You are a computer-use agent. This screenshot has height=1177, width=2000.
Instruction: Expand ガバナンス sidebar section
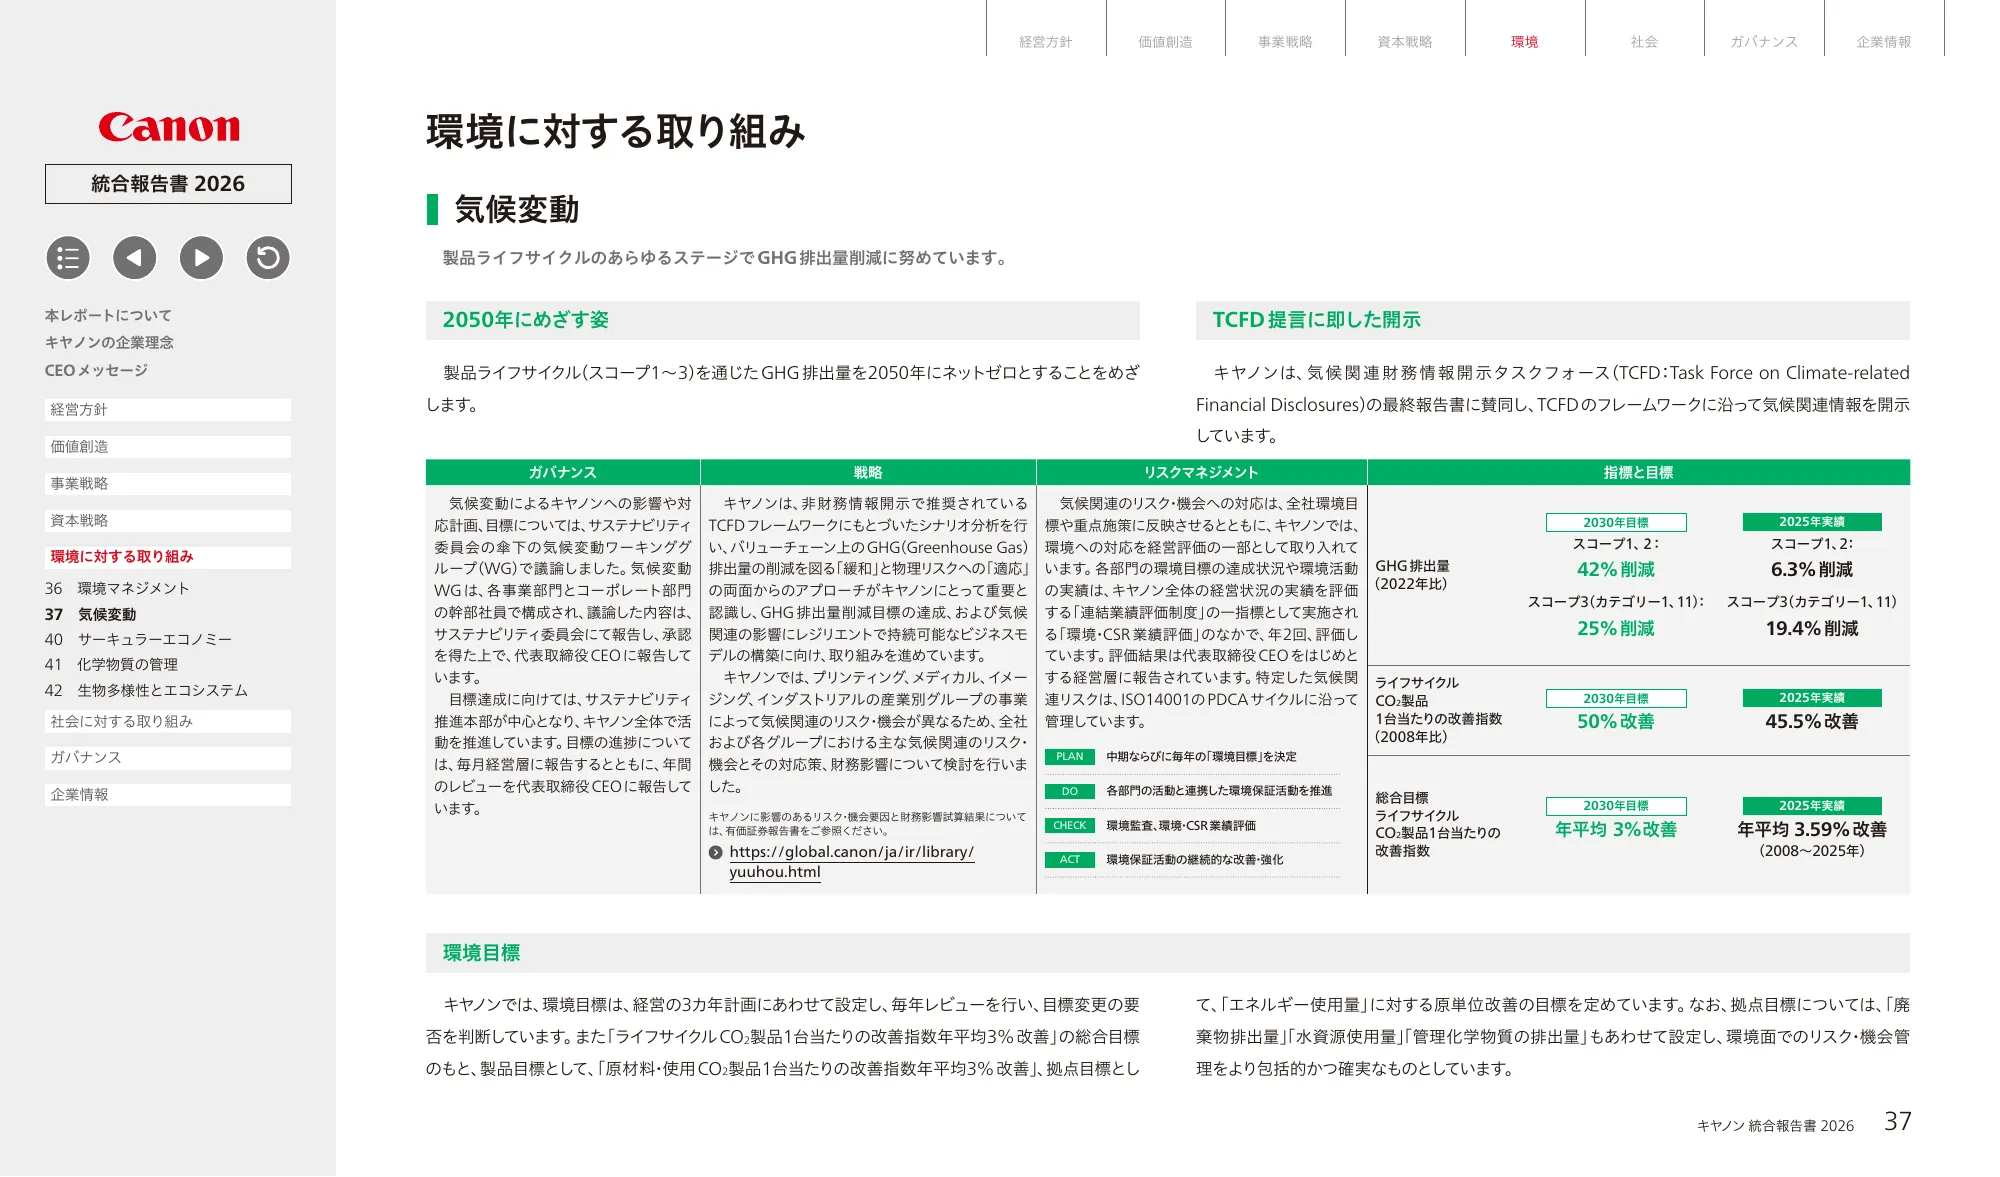click(168, 758)
